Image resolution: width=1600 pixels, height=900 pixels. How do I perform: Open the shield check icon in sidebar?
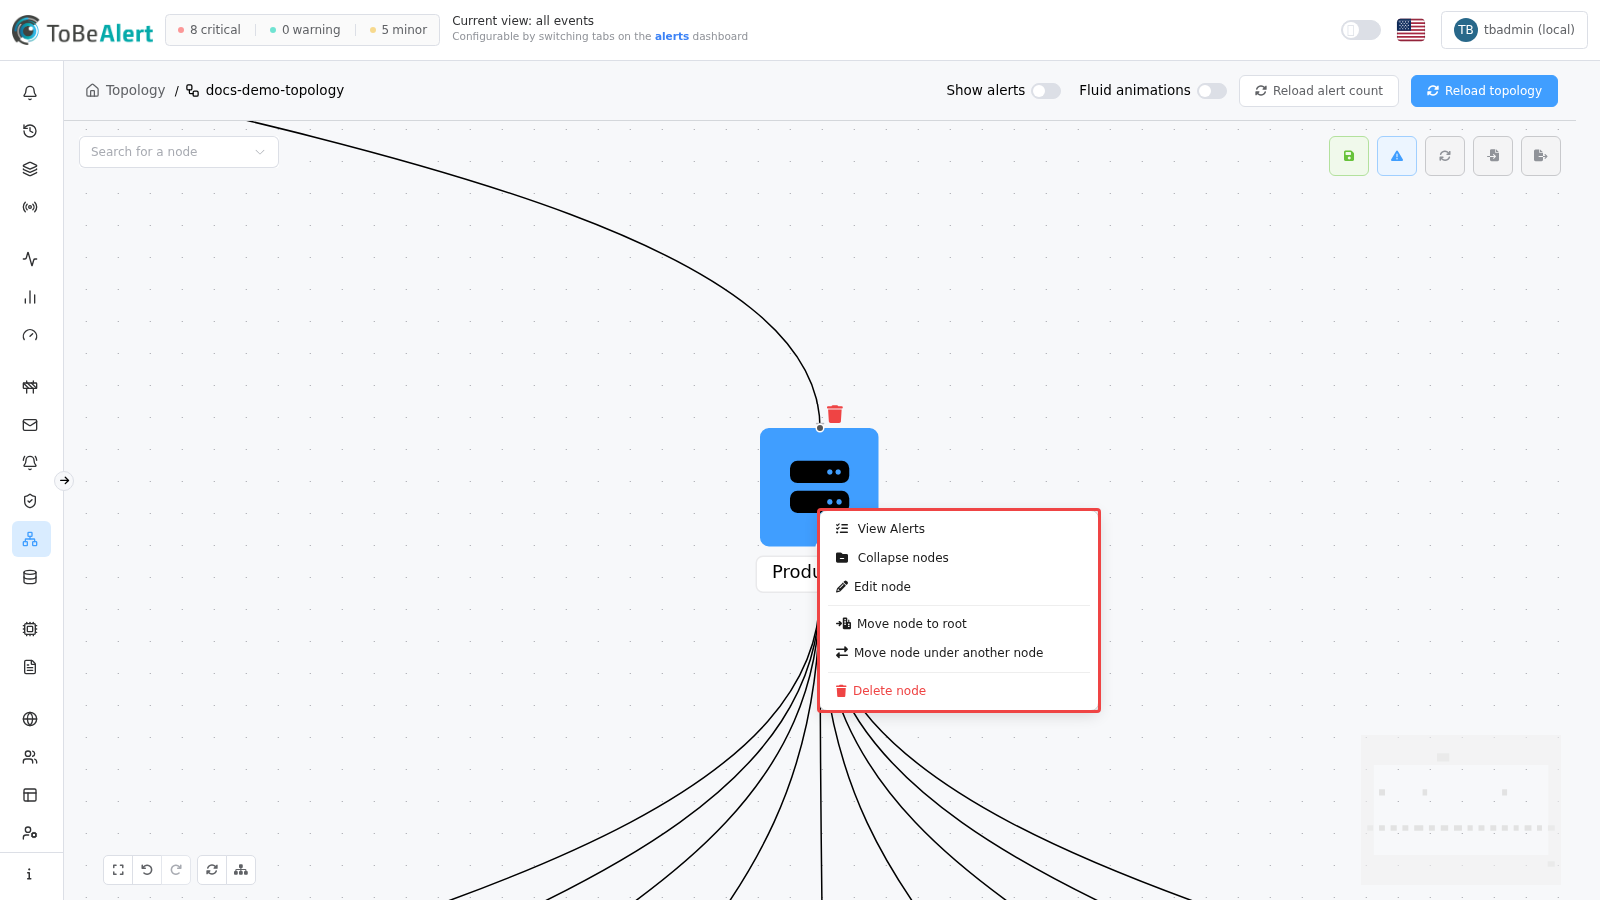coord(30,501)
